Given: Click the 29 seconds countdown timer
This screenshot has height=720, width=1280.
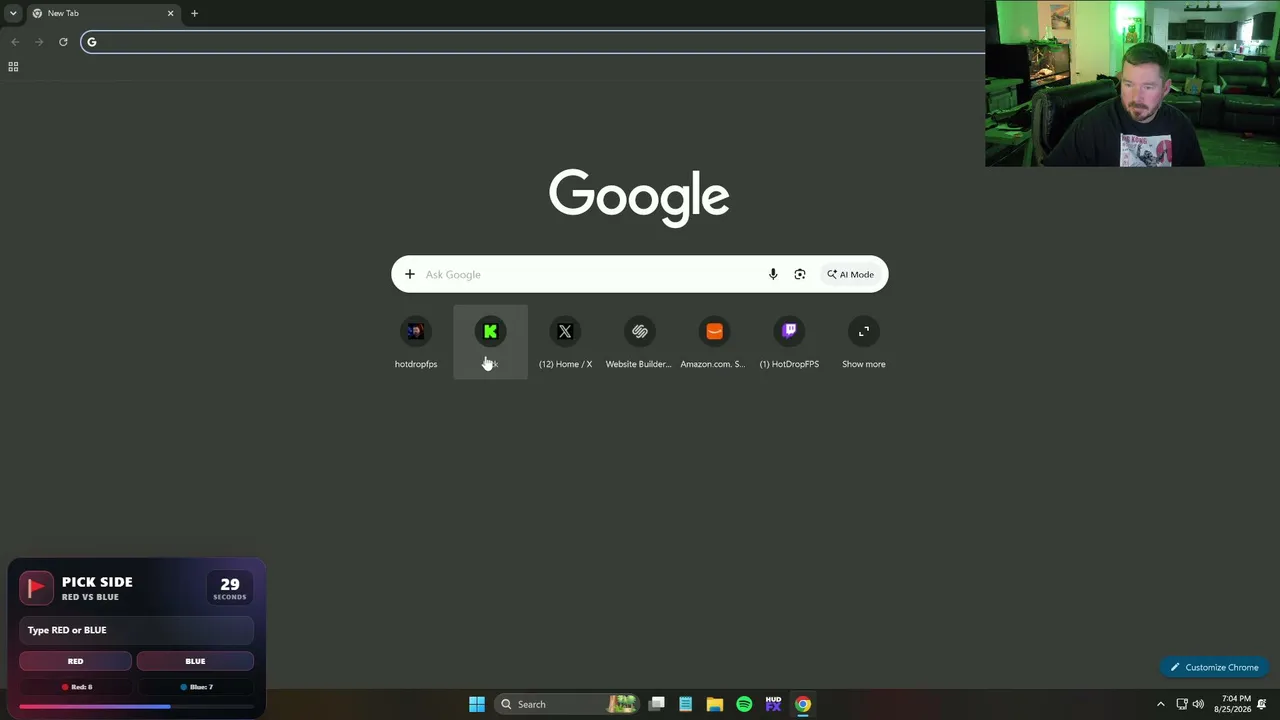Looking at the screenshot, I should (230, 588).
